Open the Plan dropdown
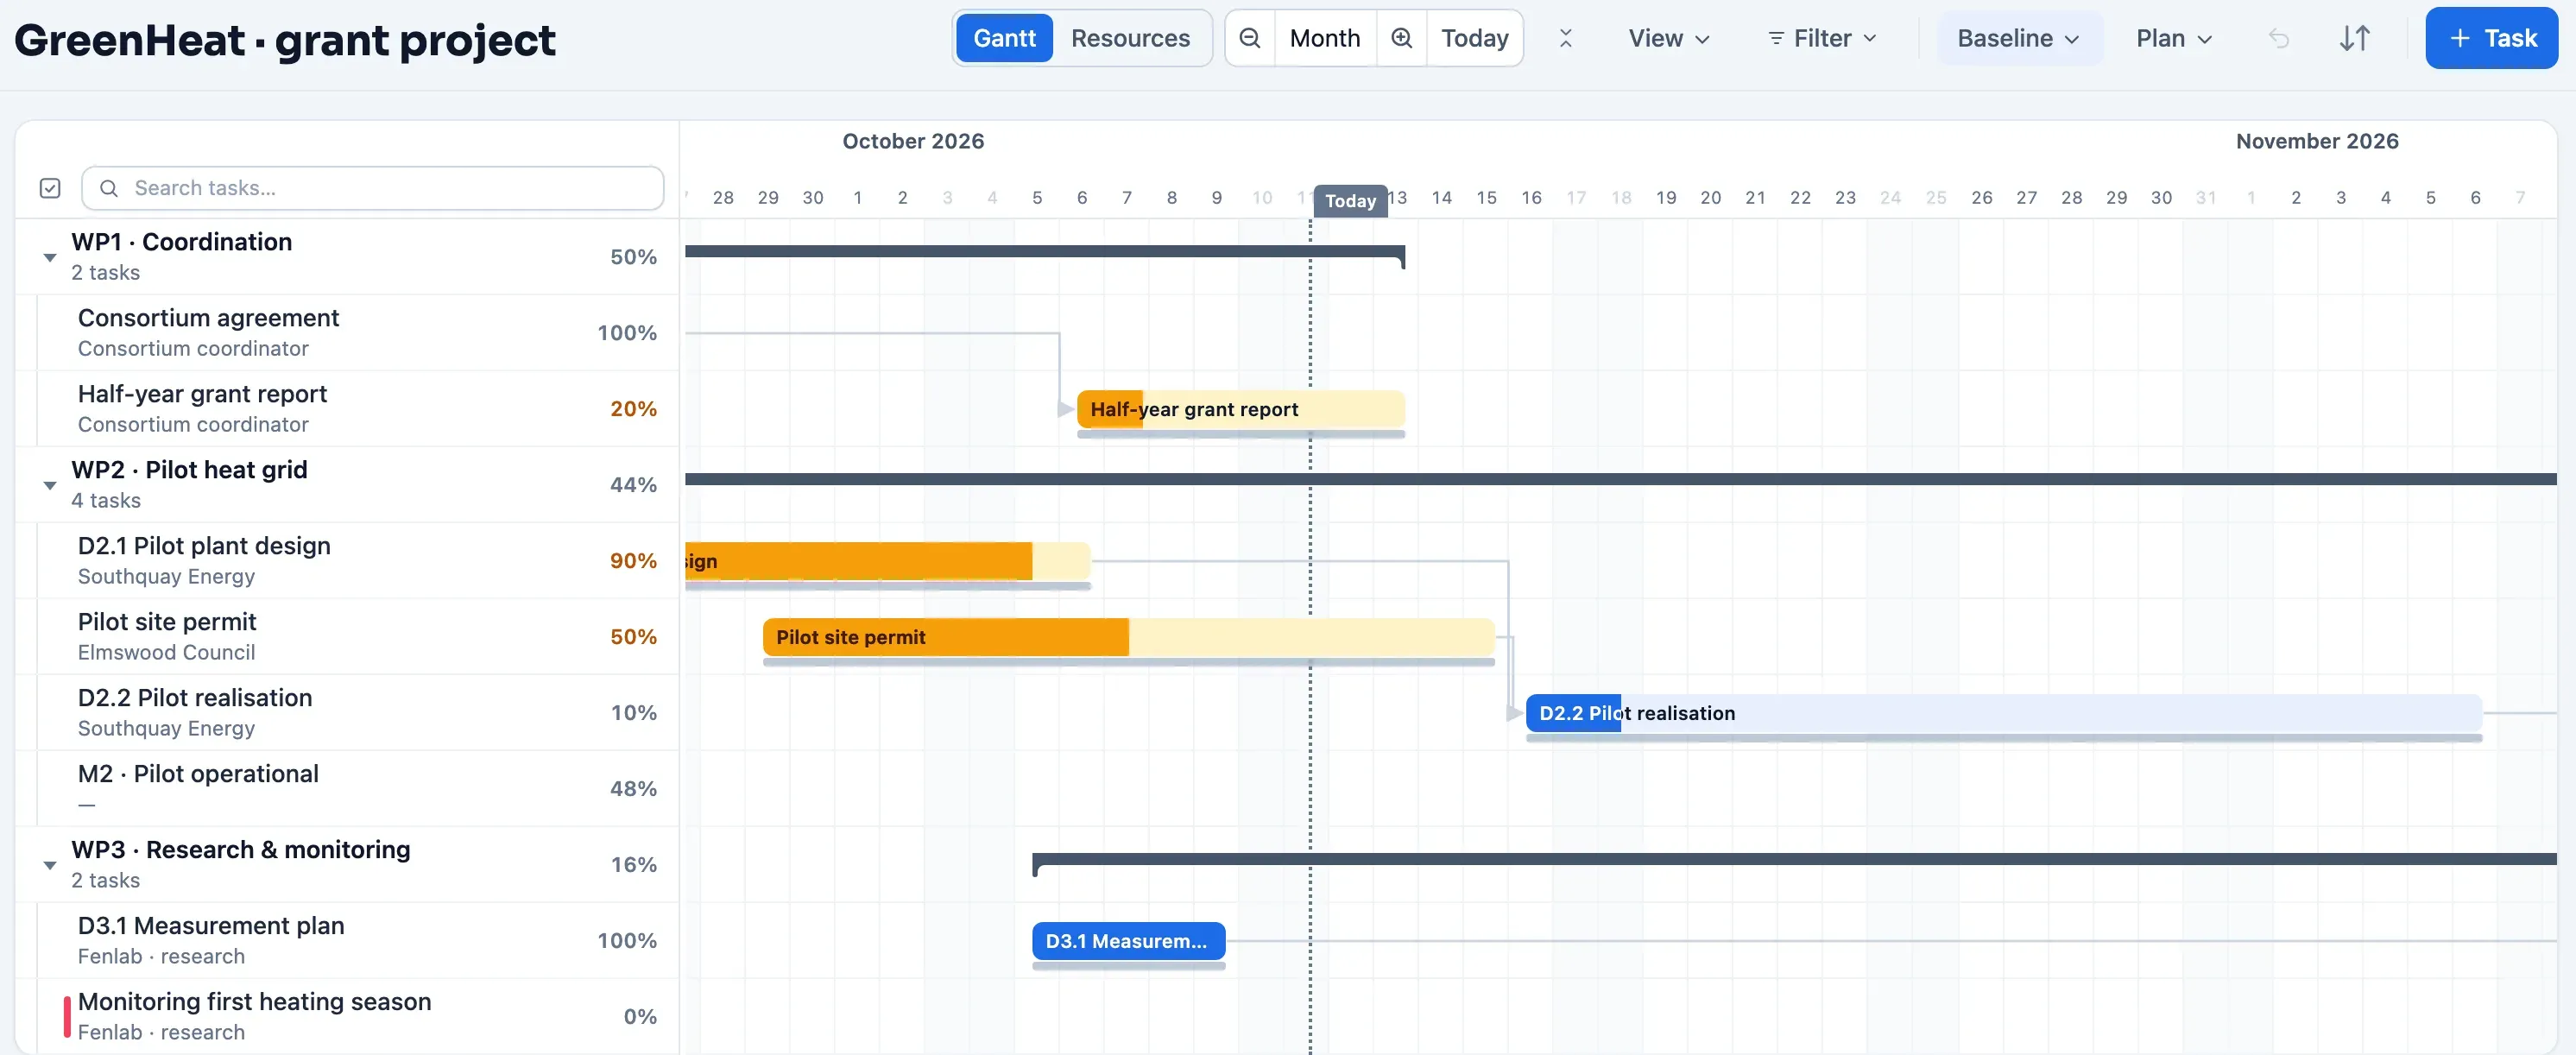Image resolution: width=2576 pixels, height=1055 pixels. (x=2174, y=38)
